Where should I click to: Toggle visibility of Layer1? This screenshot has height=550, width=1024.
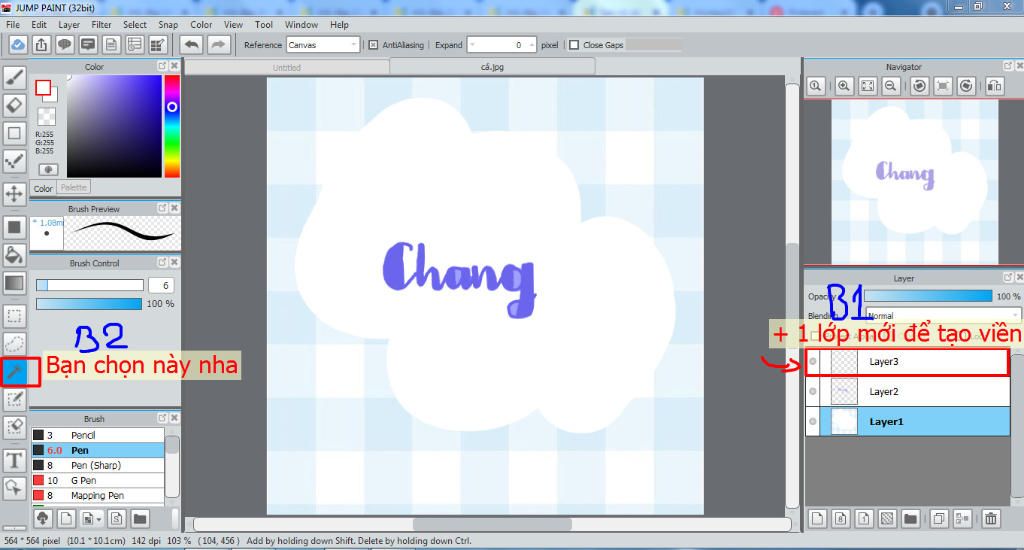[x=813, y=421]
